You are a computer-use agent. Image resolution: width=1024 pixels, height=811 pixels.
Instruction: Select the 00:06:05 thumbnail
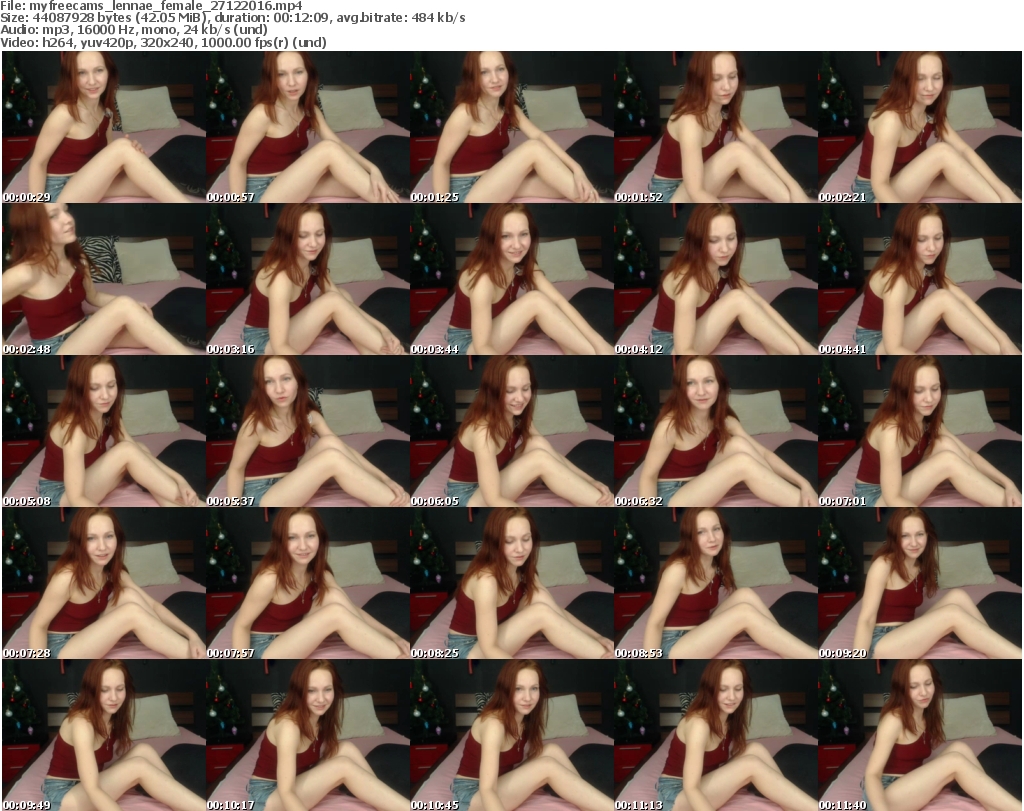pyautogui.click(x=511, y=432)
